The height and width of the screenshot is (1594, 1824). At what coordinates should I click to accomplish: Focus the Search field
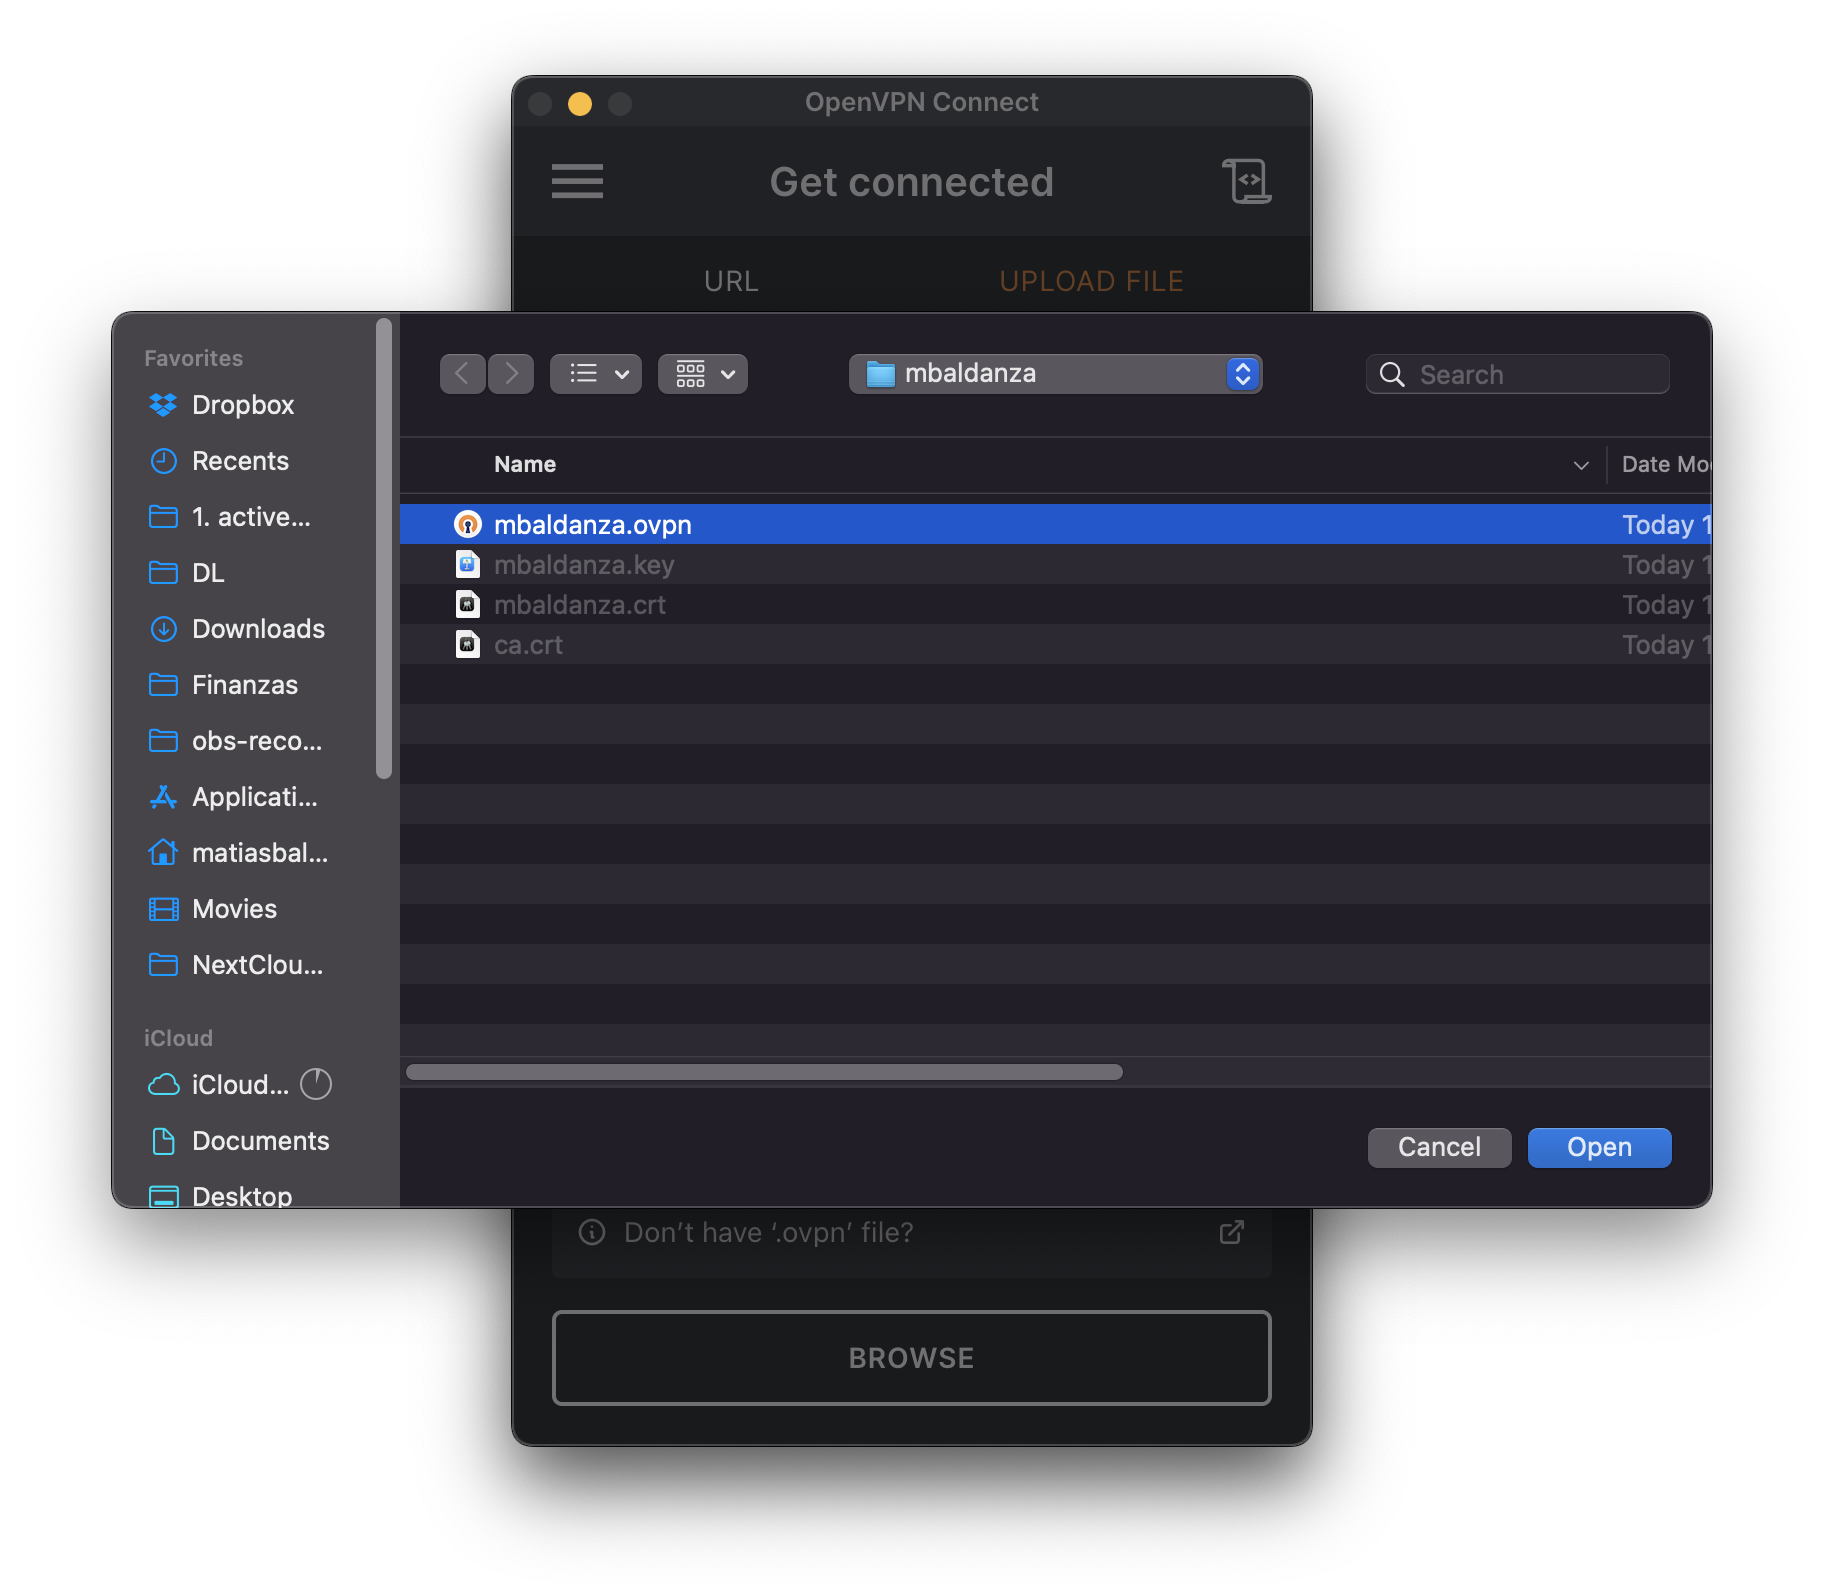coord(1517,374)
